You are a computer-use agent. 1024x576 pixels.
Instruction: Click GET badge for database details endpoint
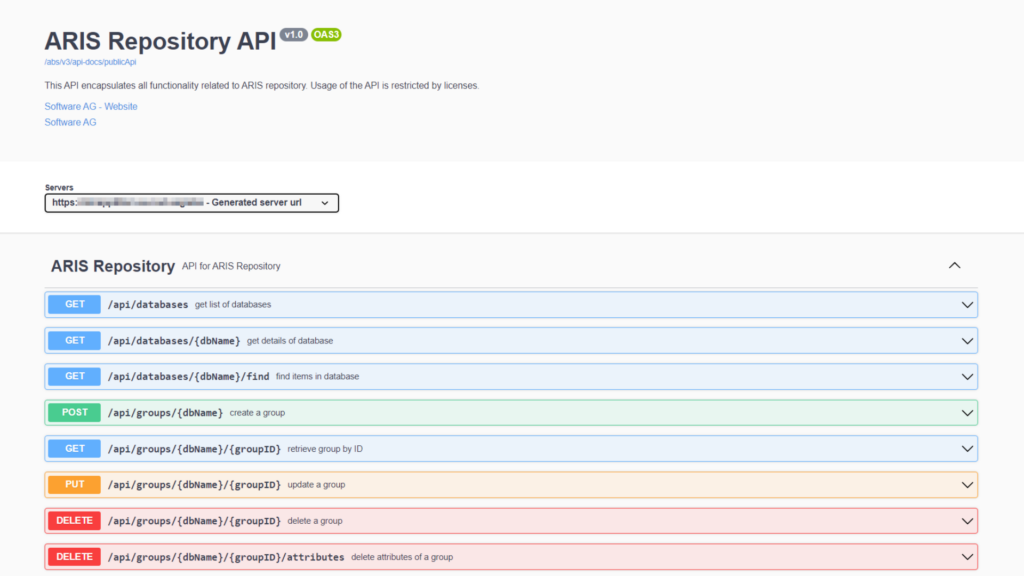tap(75, 340)
